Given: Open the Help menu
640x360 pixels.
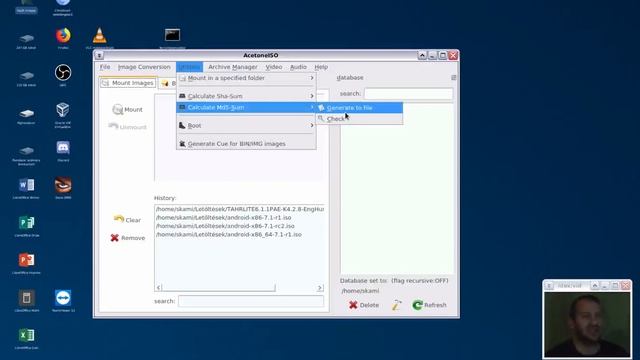Looking at the screenshot, I should coord(321,67).
